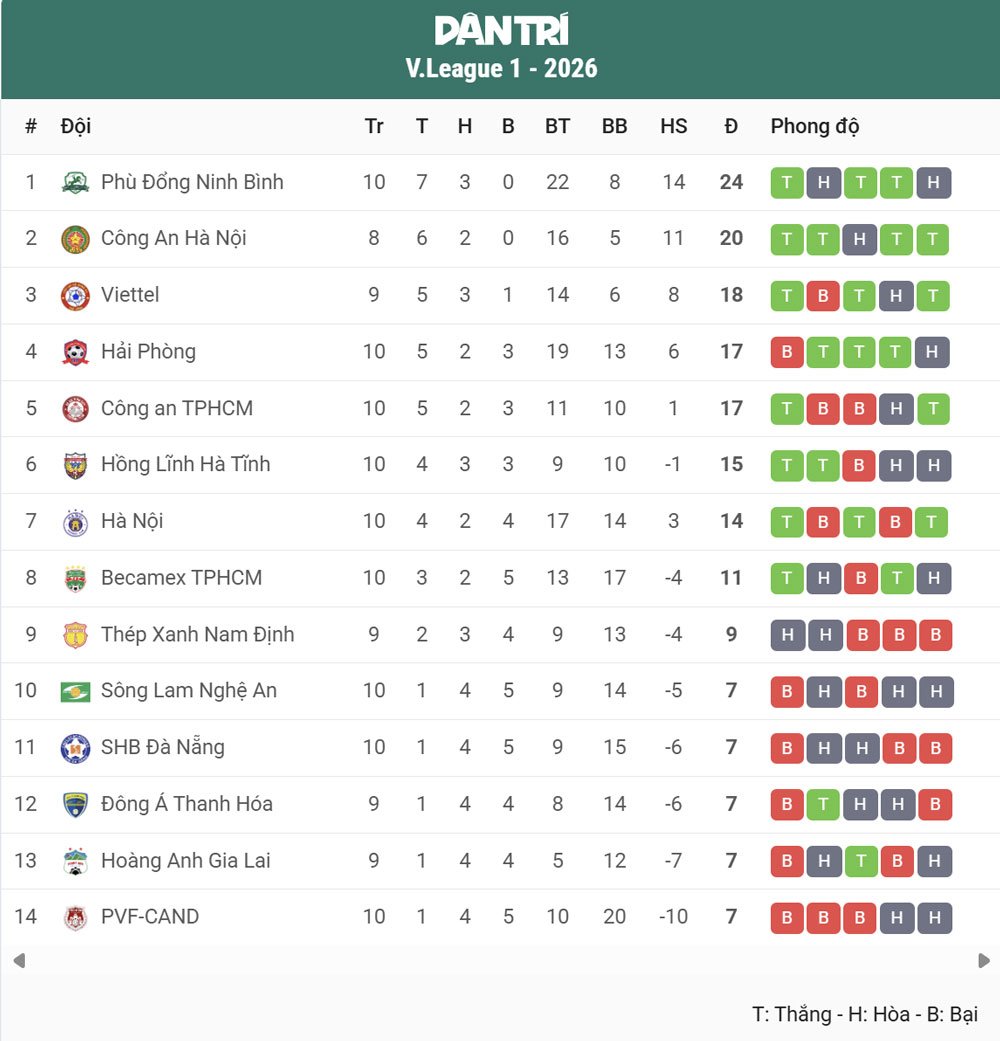Click Hải Phòng's first red B form badge
This screenshot has height=1041, width=1000.
787,352
